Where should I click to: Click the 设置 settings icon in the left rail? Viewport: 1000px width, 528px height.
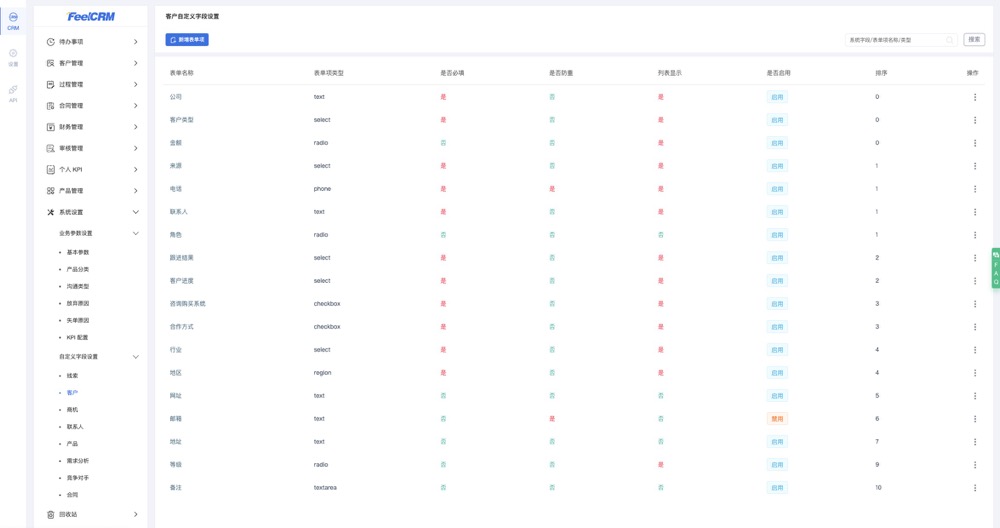tap(13, 57)
